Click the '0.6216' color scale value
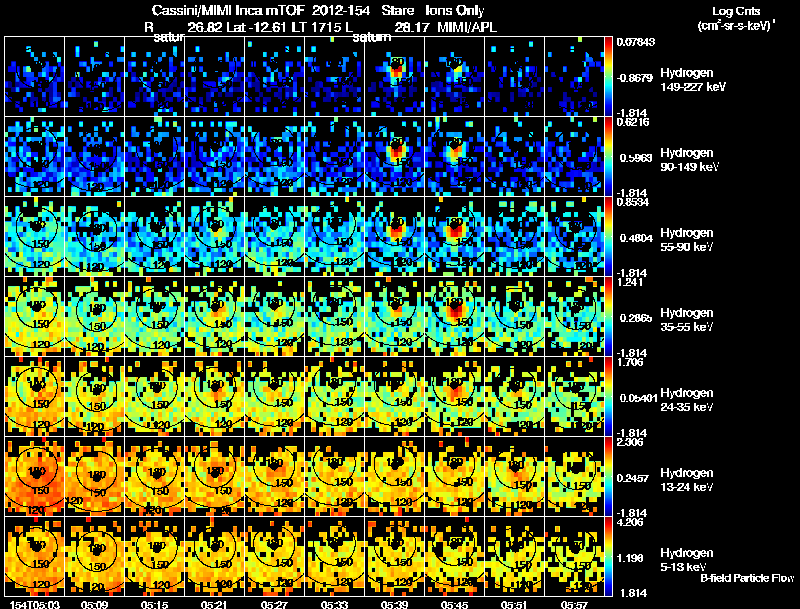This screenshot has height=609, width=800. 633,122
